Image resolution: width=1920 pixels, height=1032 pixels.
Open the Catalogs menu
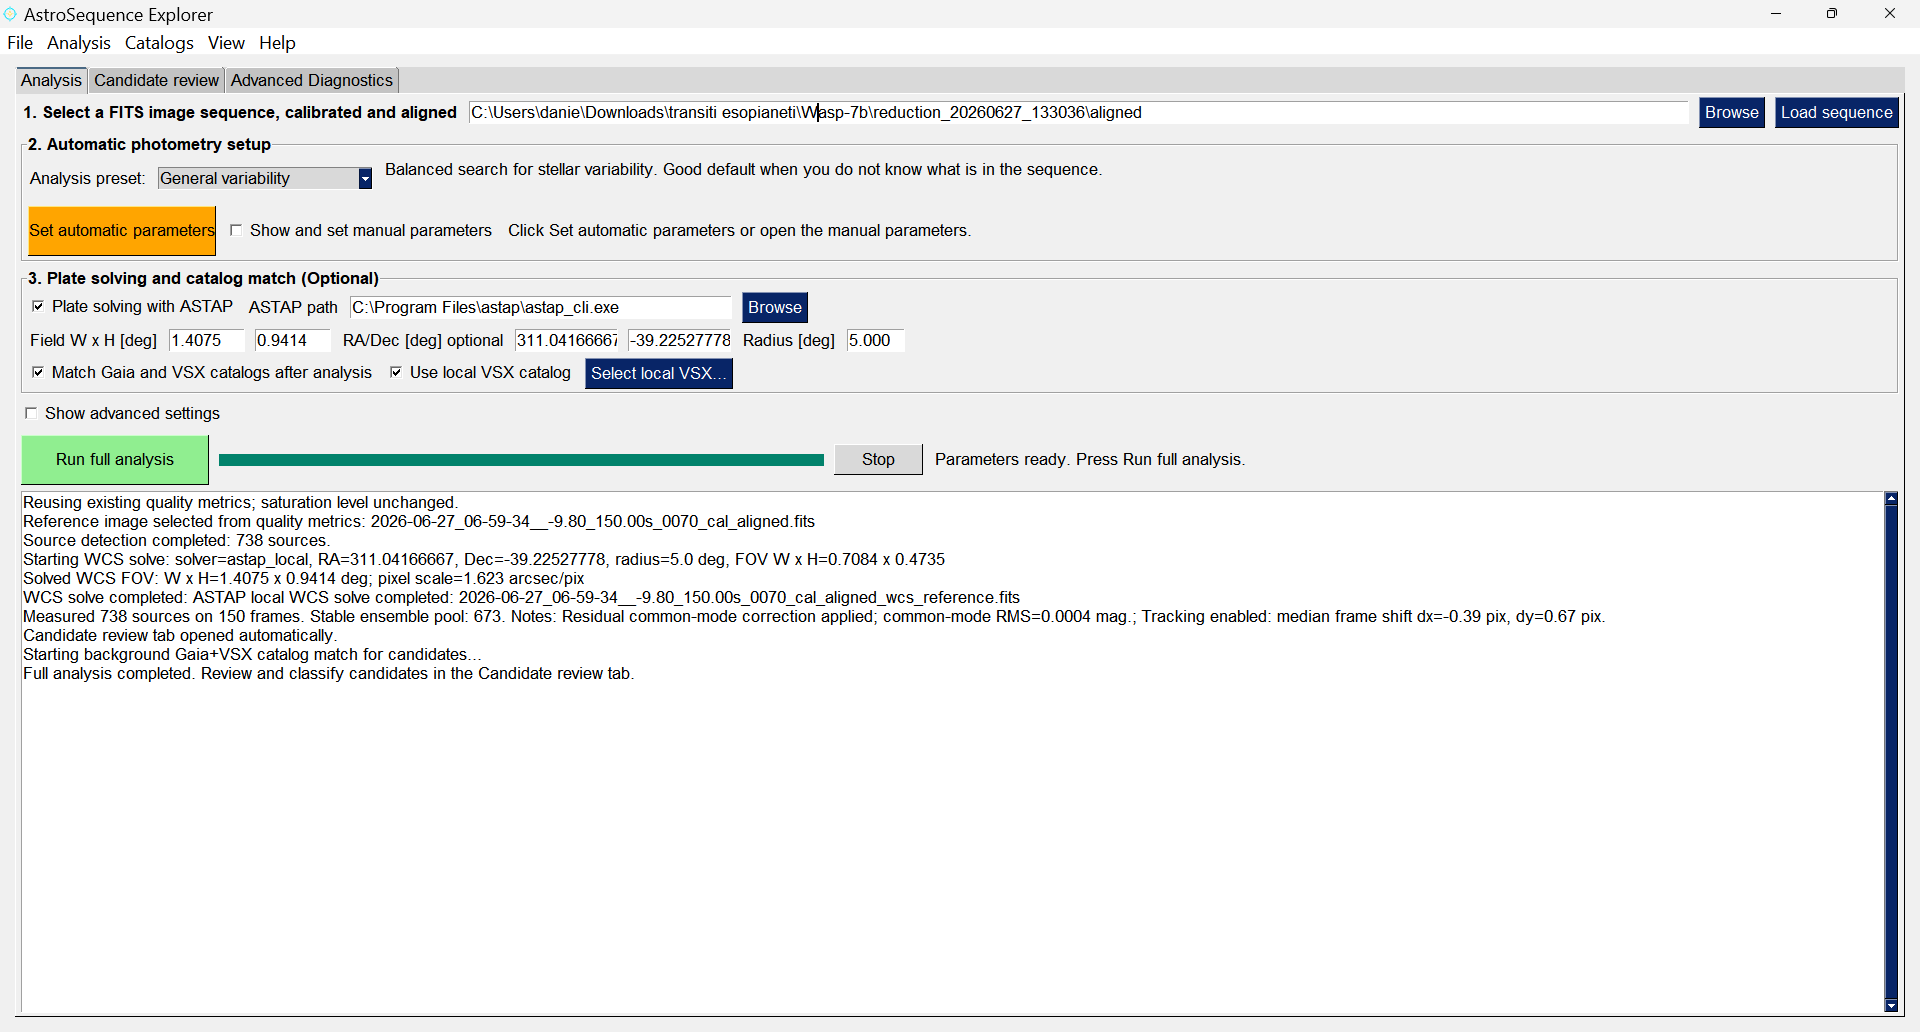tap(159, 43)
